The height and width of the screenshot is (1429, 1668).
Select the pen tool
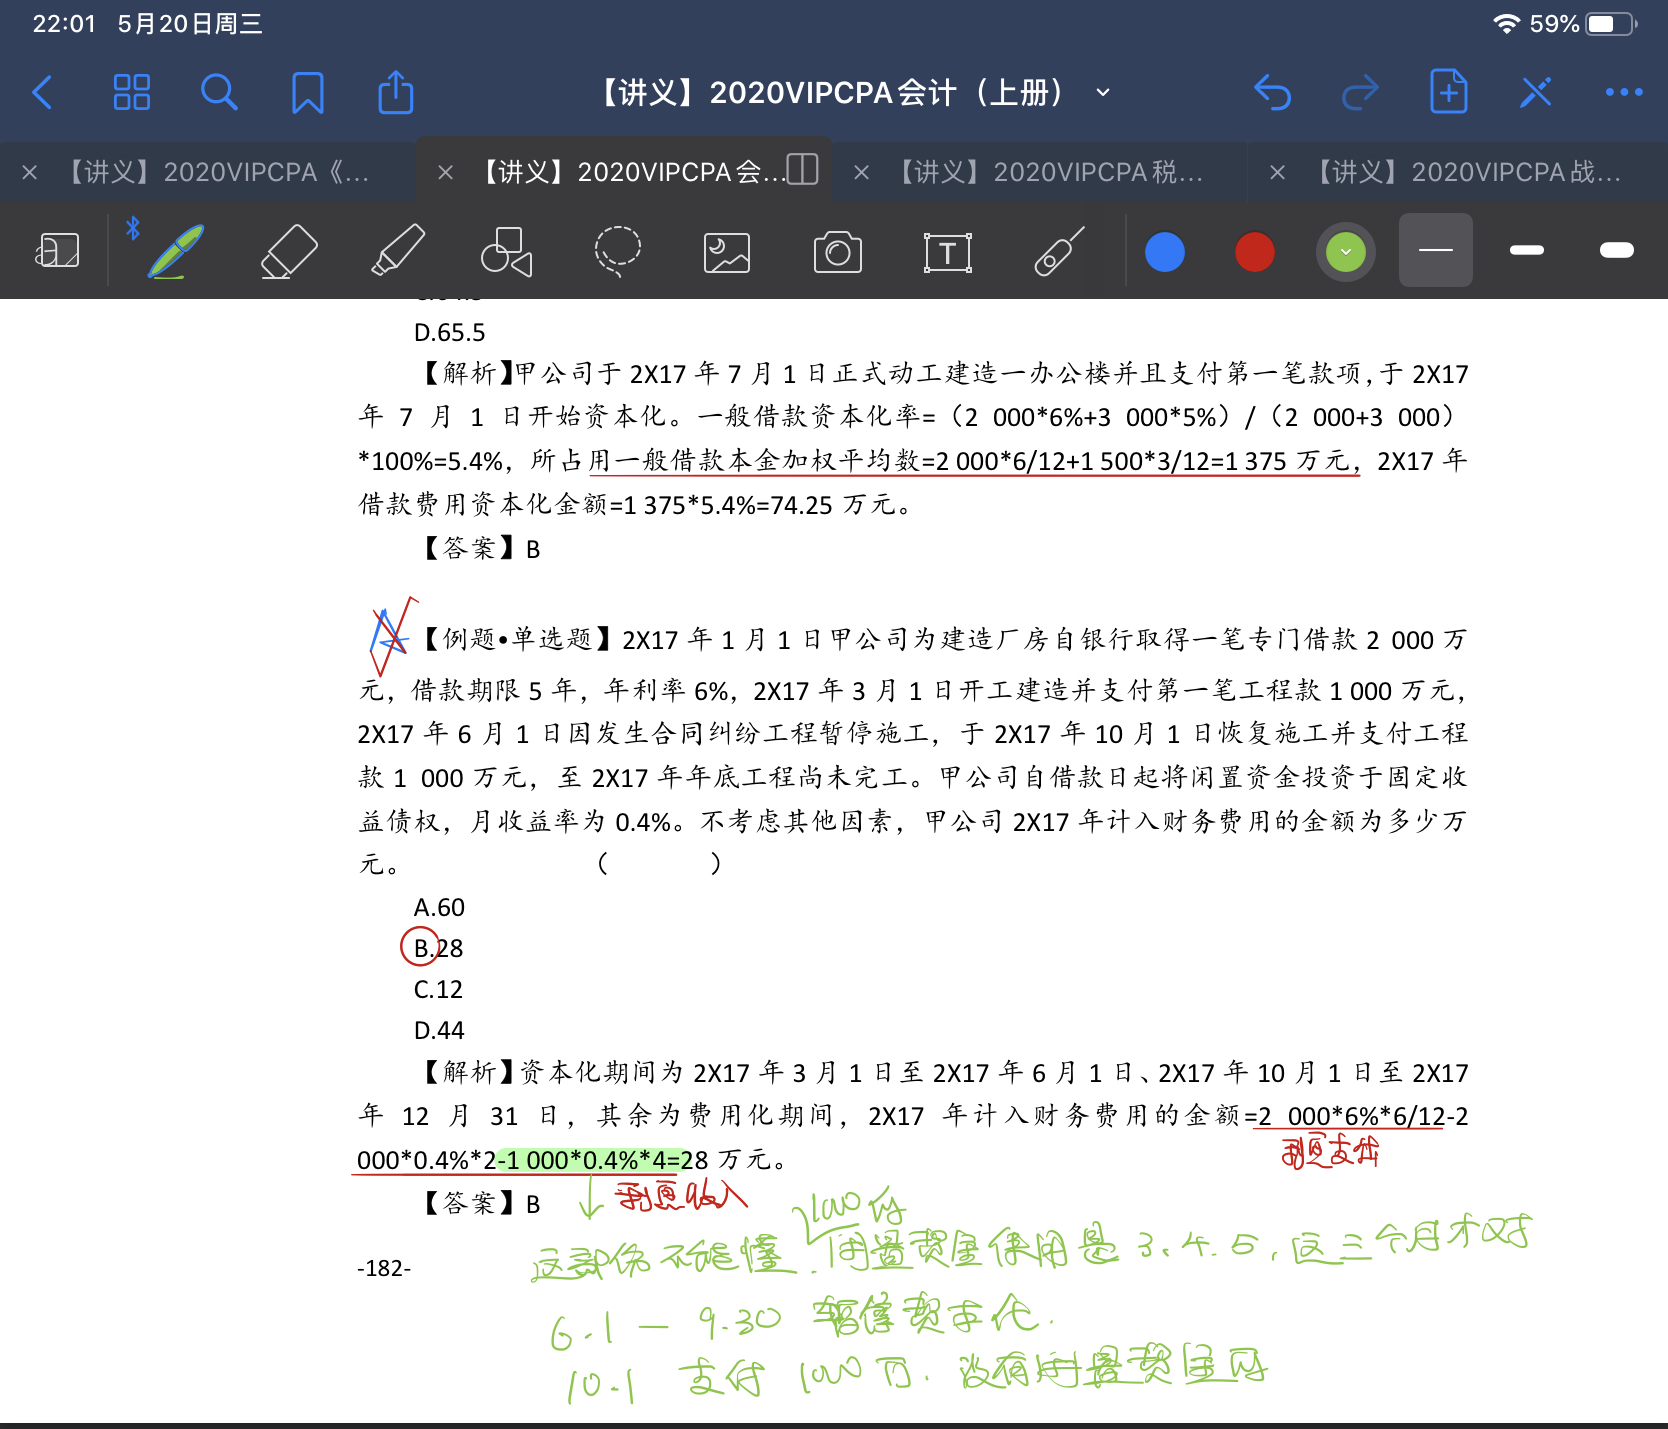(x=176, y=251)
